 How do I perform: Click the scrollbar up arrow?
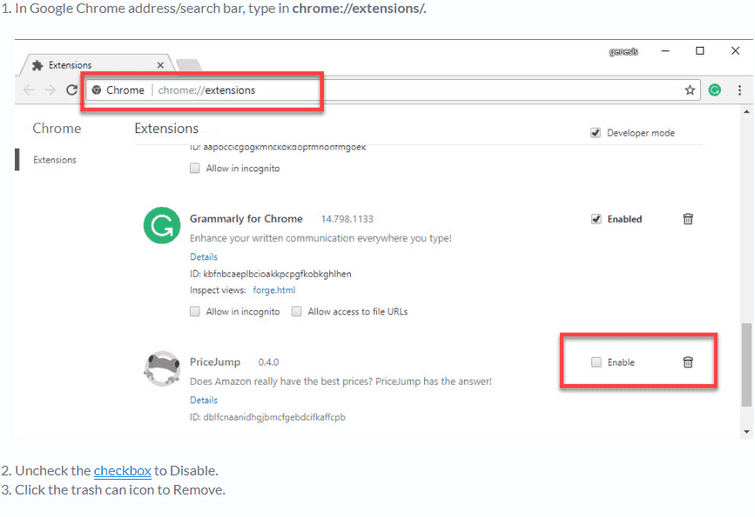746,112
